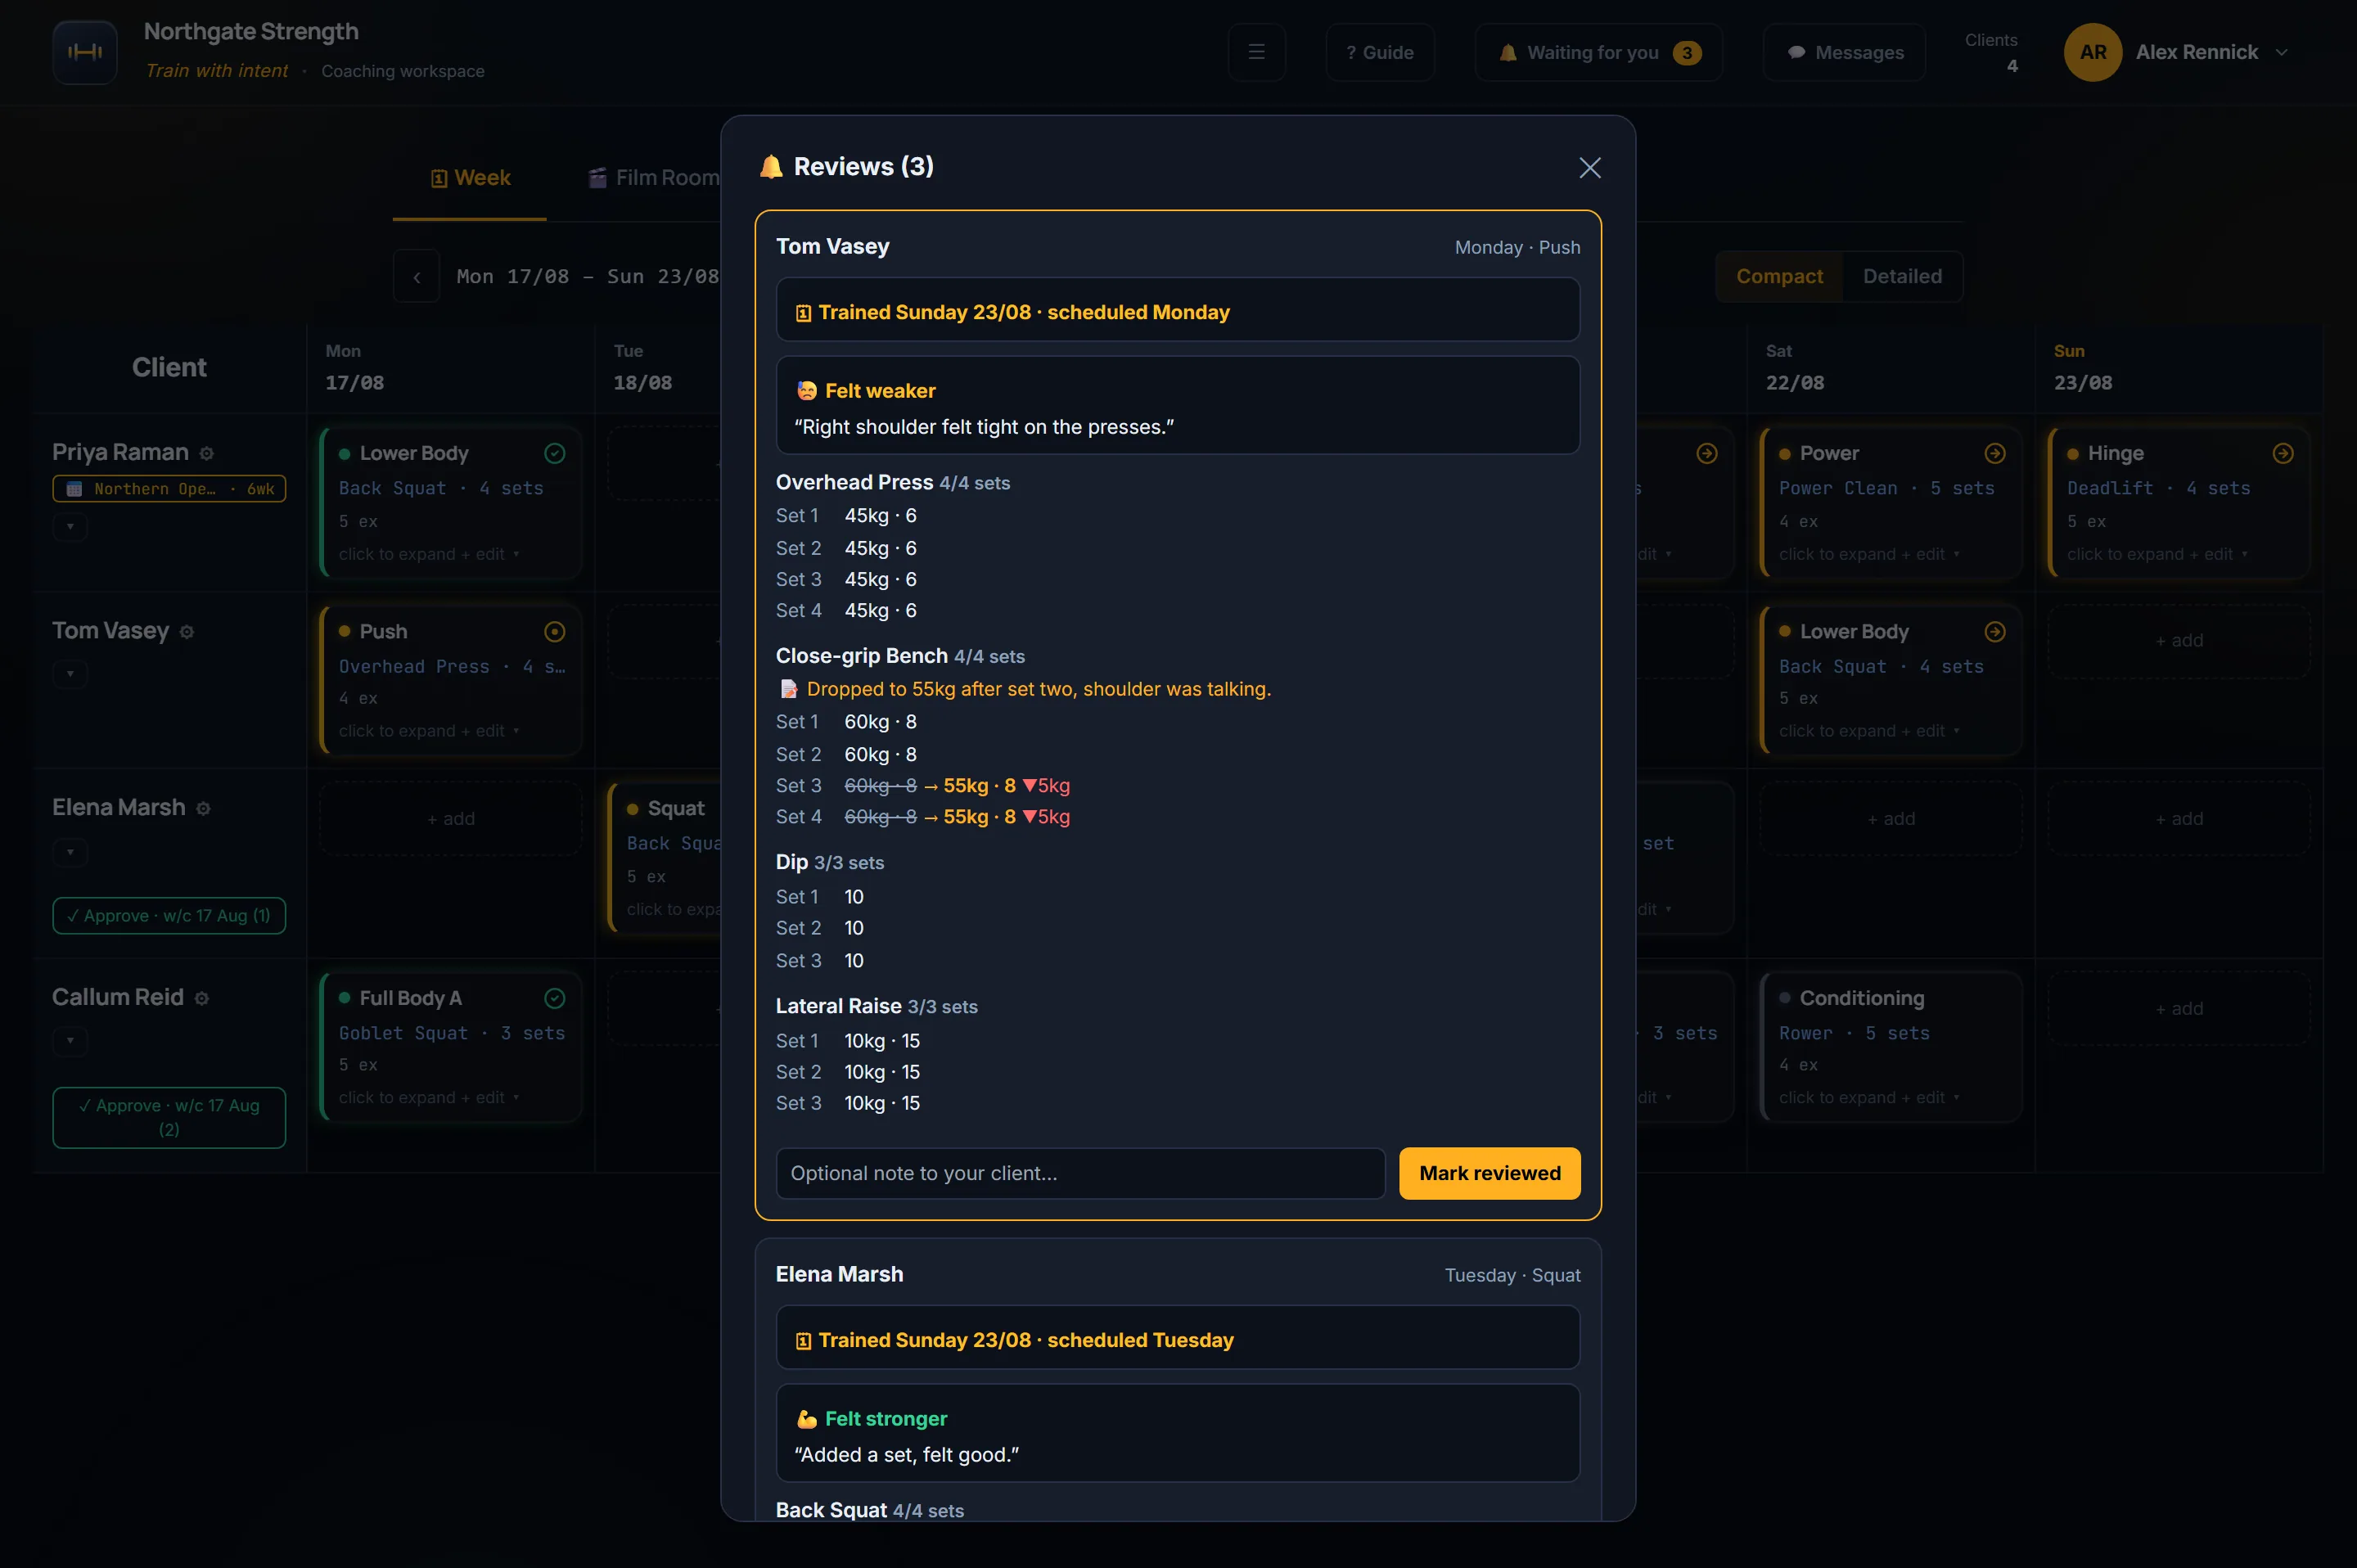Open settings gear next to Elena Marsh
2357x1568 pixels.
(203, 808)
